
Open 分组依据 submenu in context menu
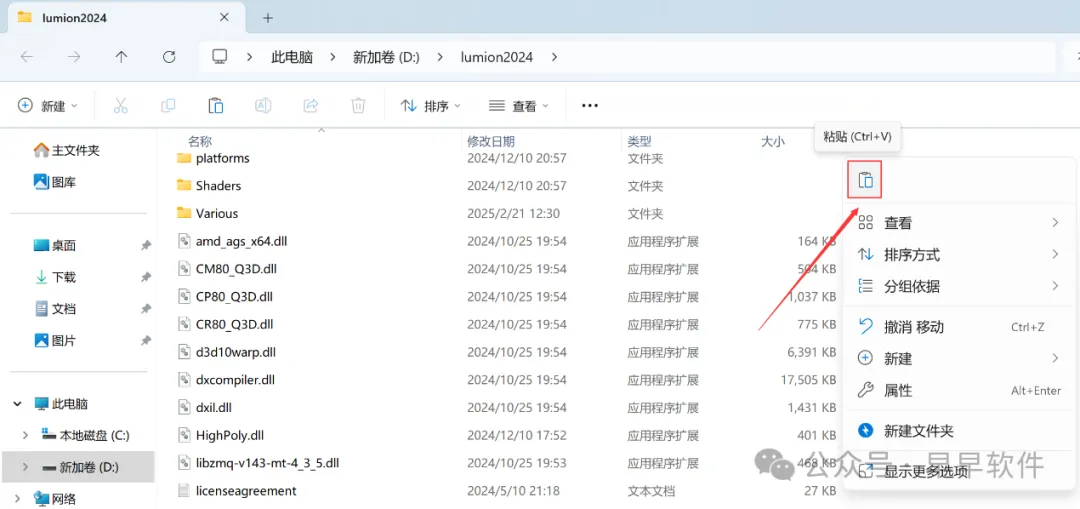[958, 286]
